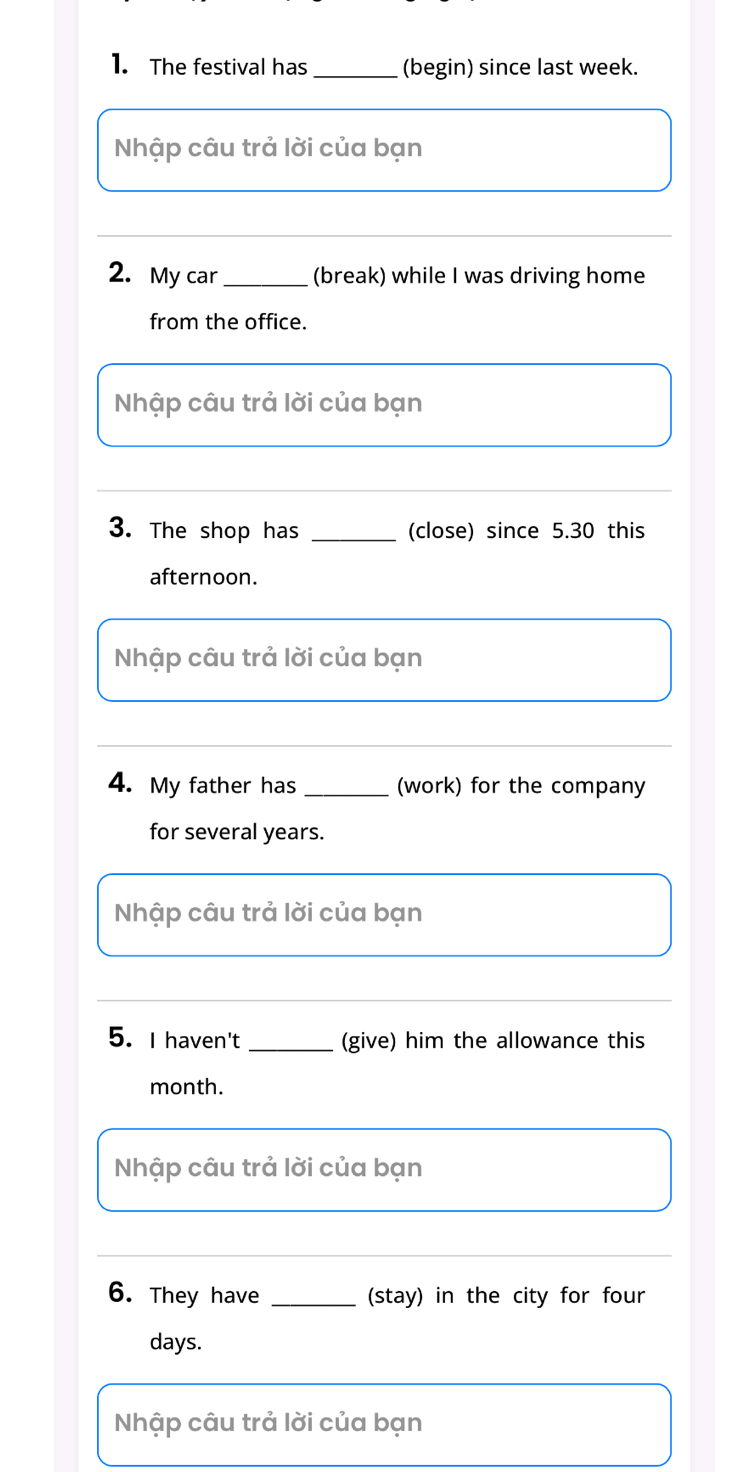Click the "(break)" verb hint
The height and width of the screenshot is (1472, 750).
349,276
